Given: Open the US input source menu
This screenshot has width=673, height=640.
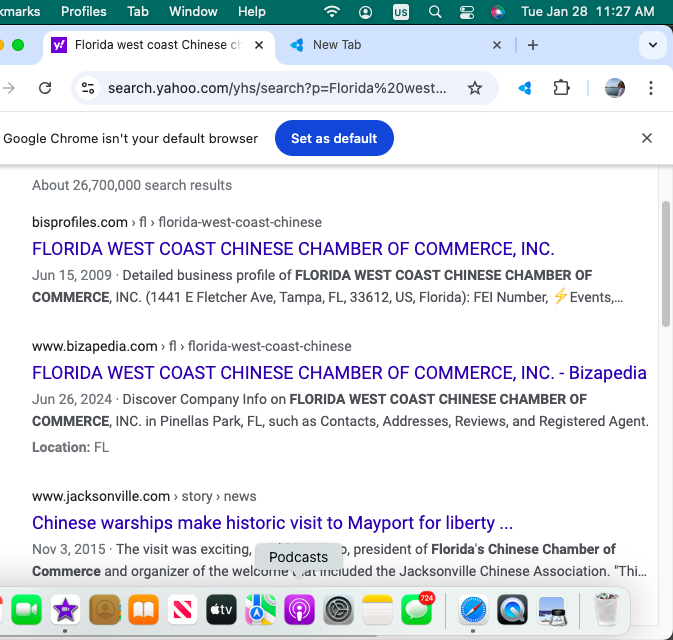Looking at the screenshot, I should pyautogui.click(x=400, y=12).
